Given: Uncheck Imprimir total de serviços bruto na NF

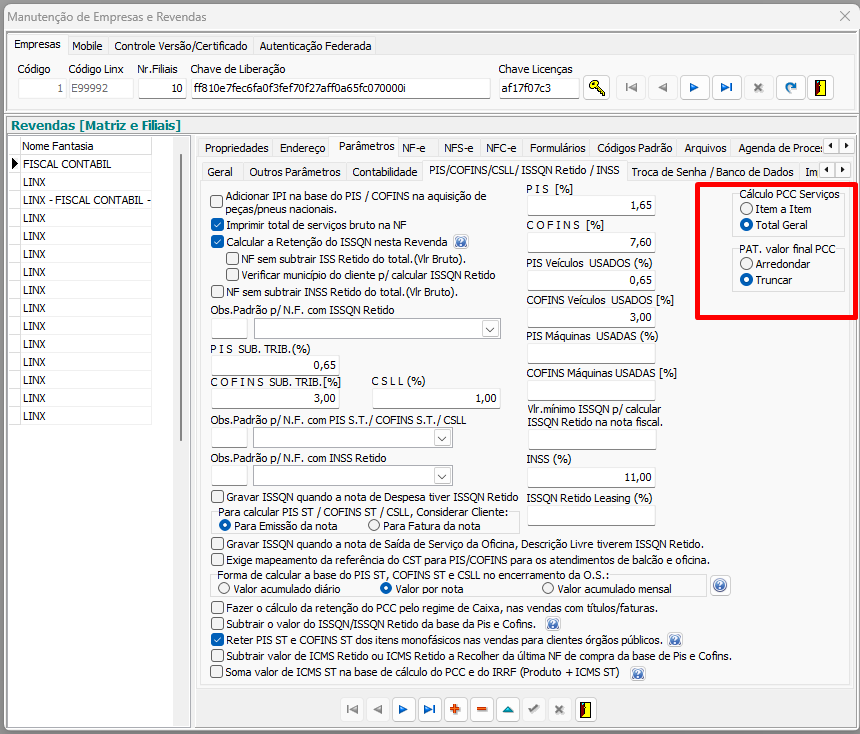Looking at the screenshot, I should [217, 225].
